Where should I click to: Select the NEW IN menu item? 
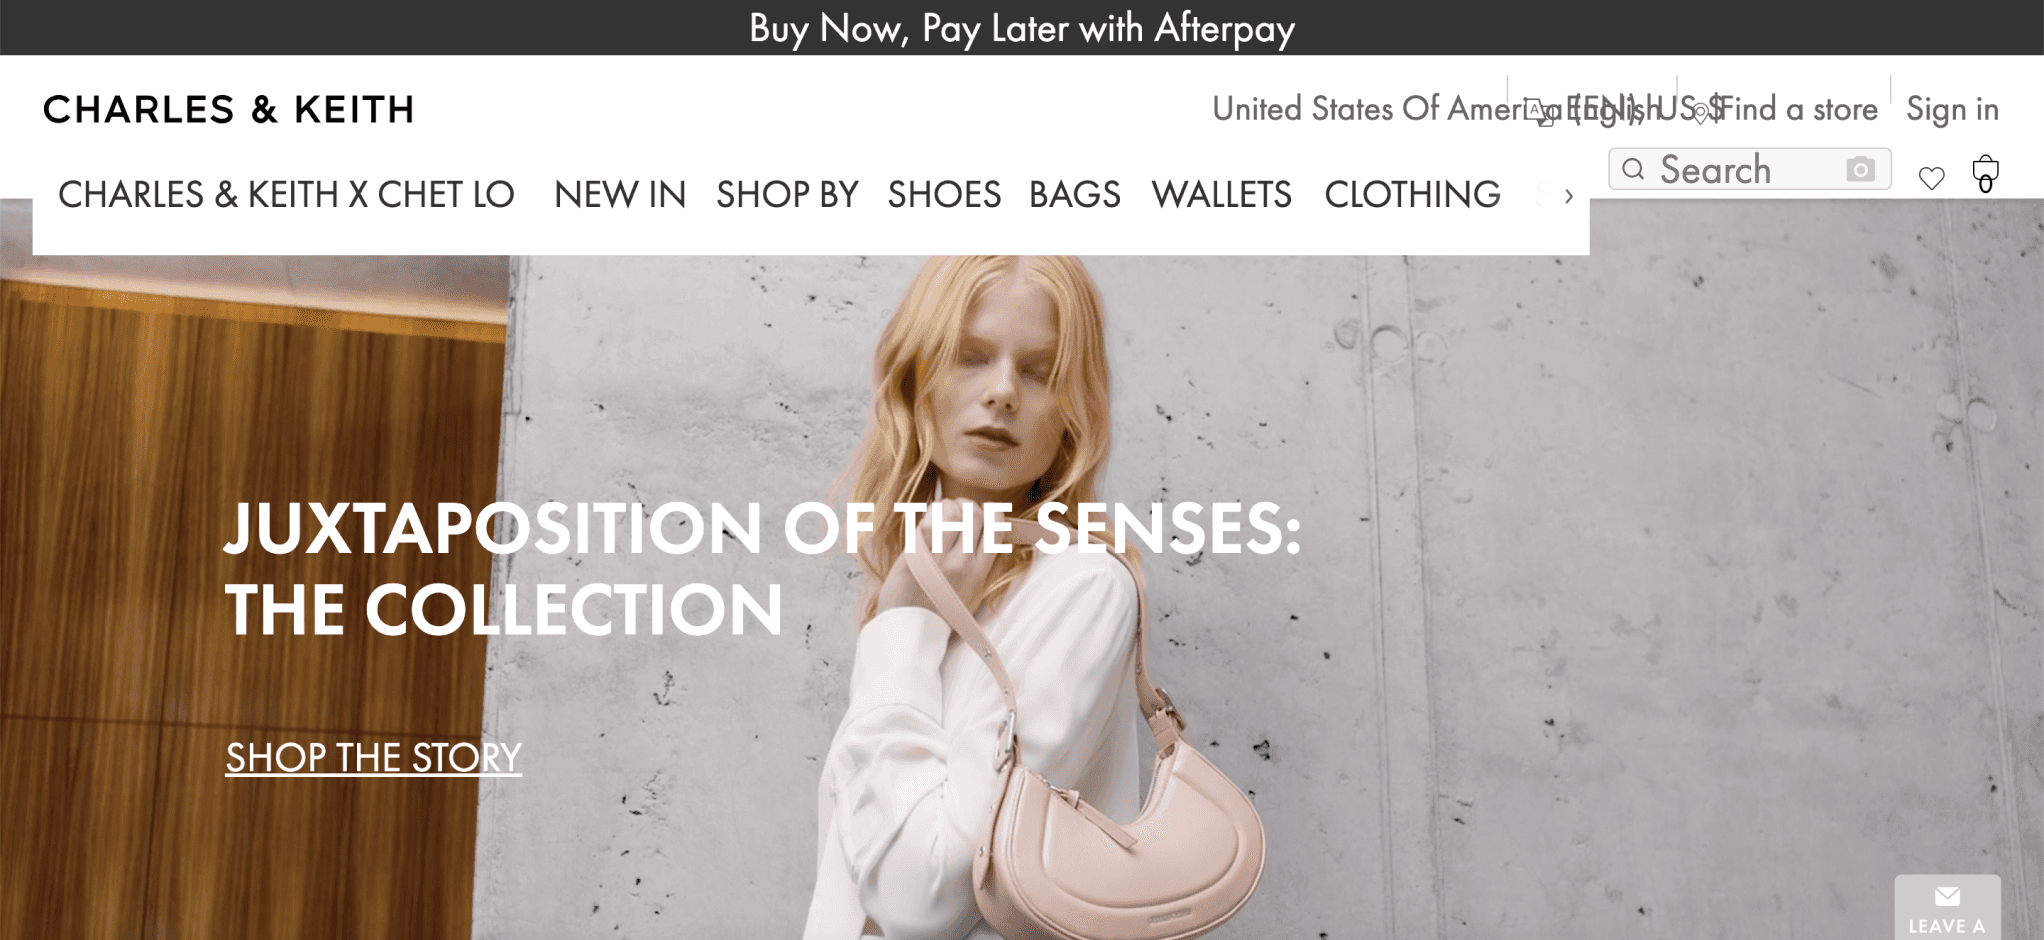pyautogui.click(x=620, y=194)
